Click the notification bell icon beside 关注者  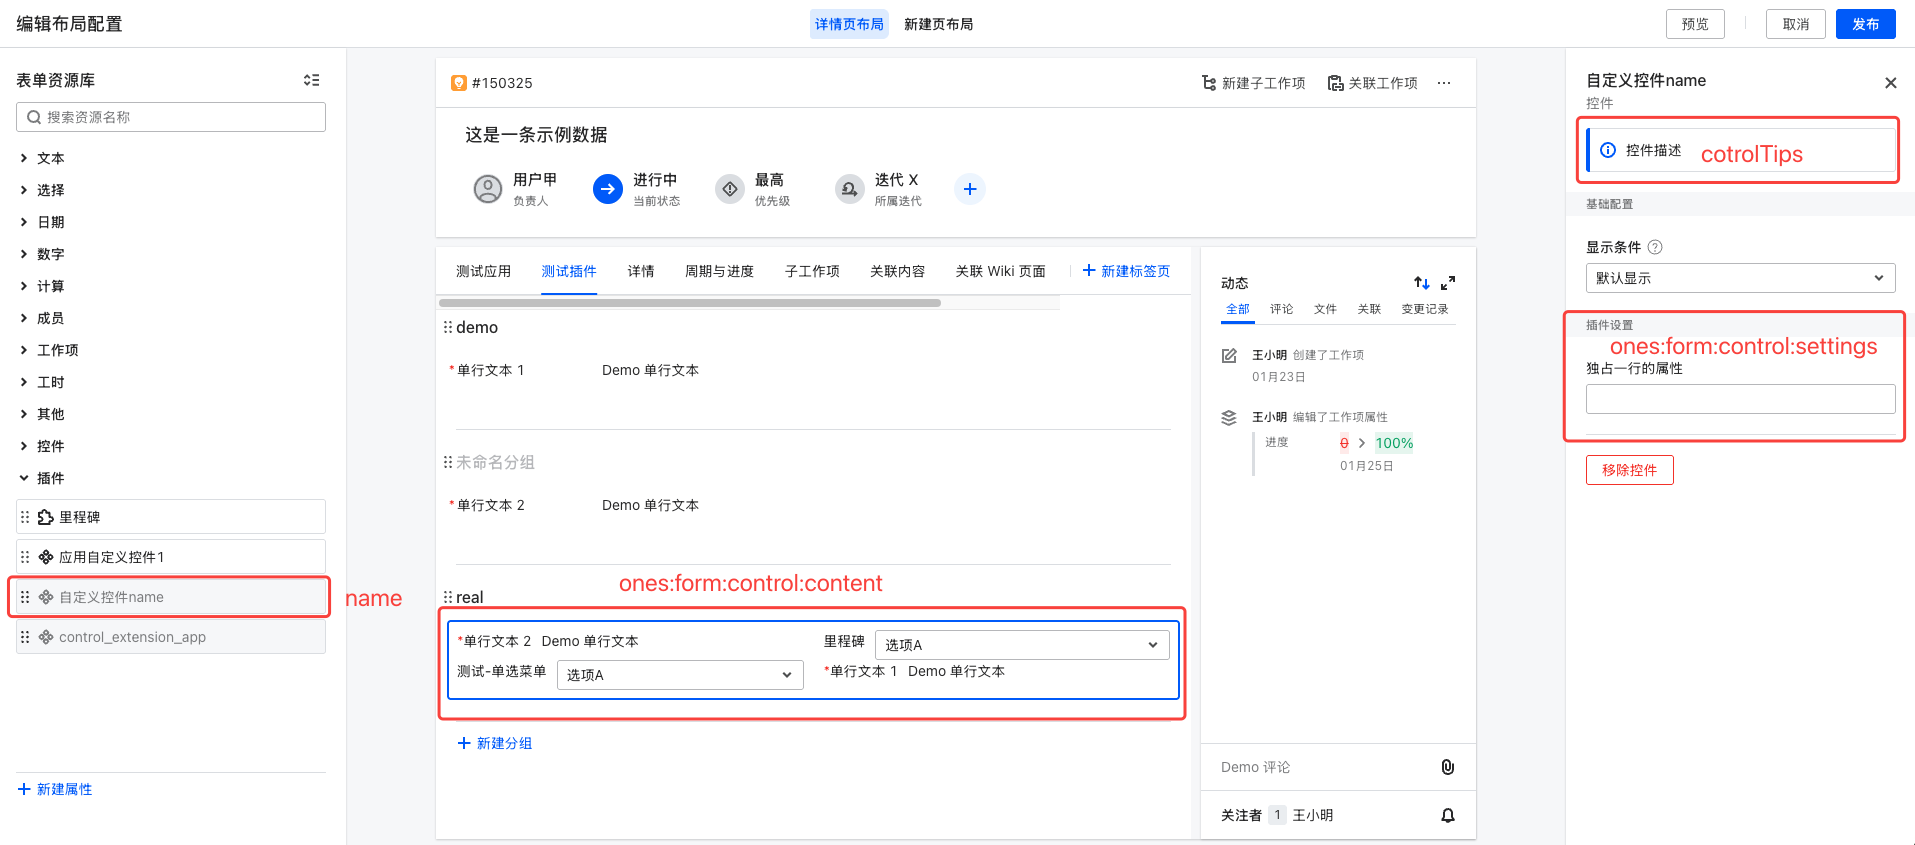pyautogui.click(x=1447, y=815)
